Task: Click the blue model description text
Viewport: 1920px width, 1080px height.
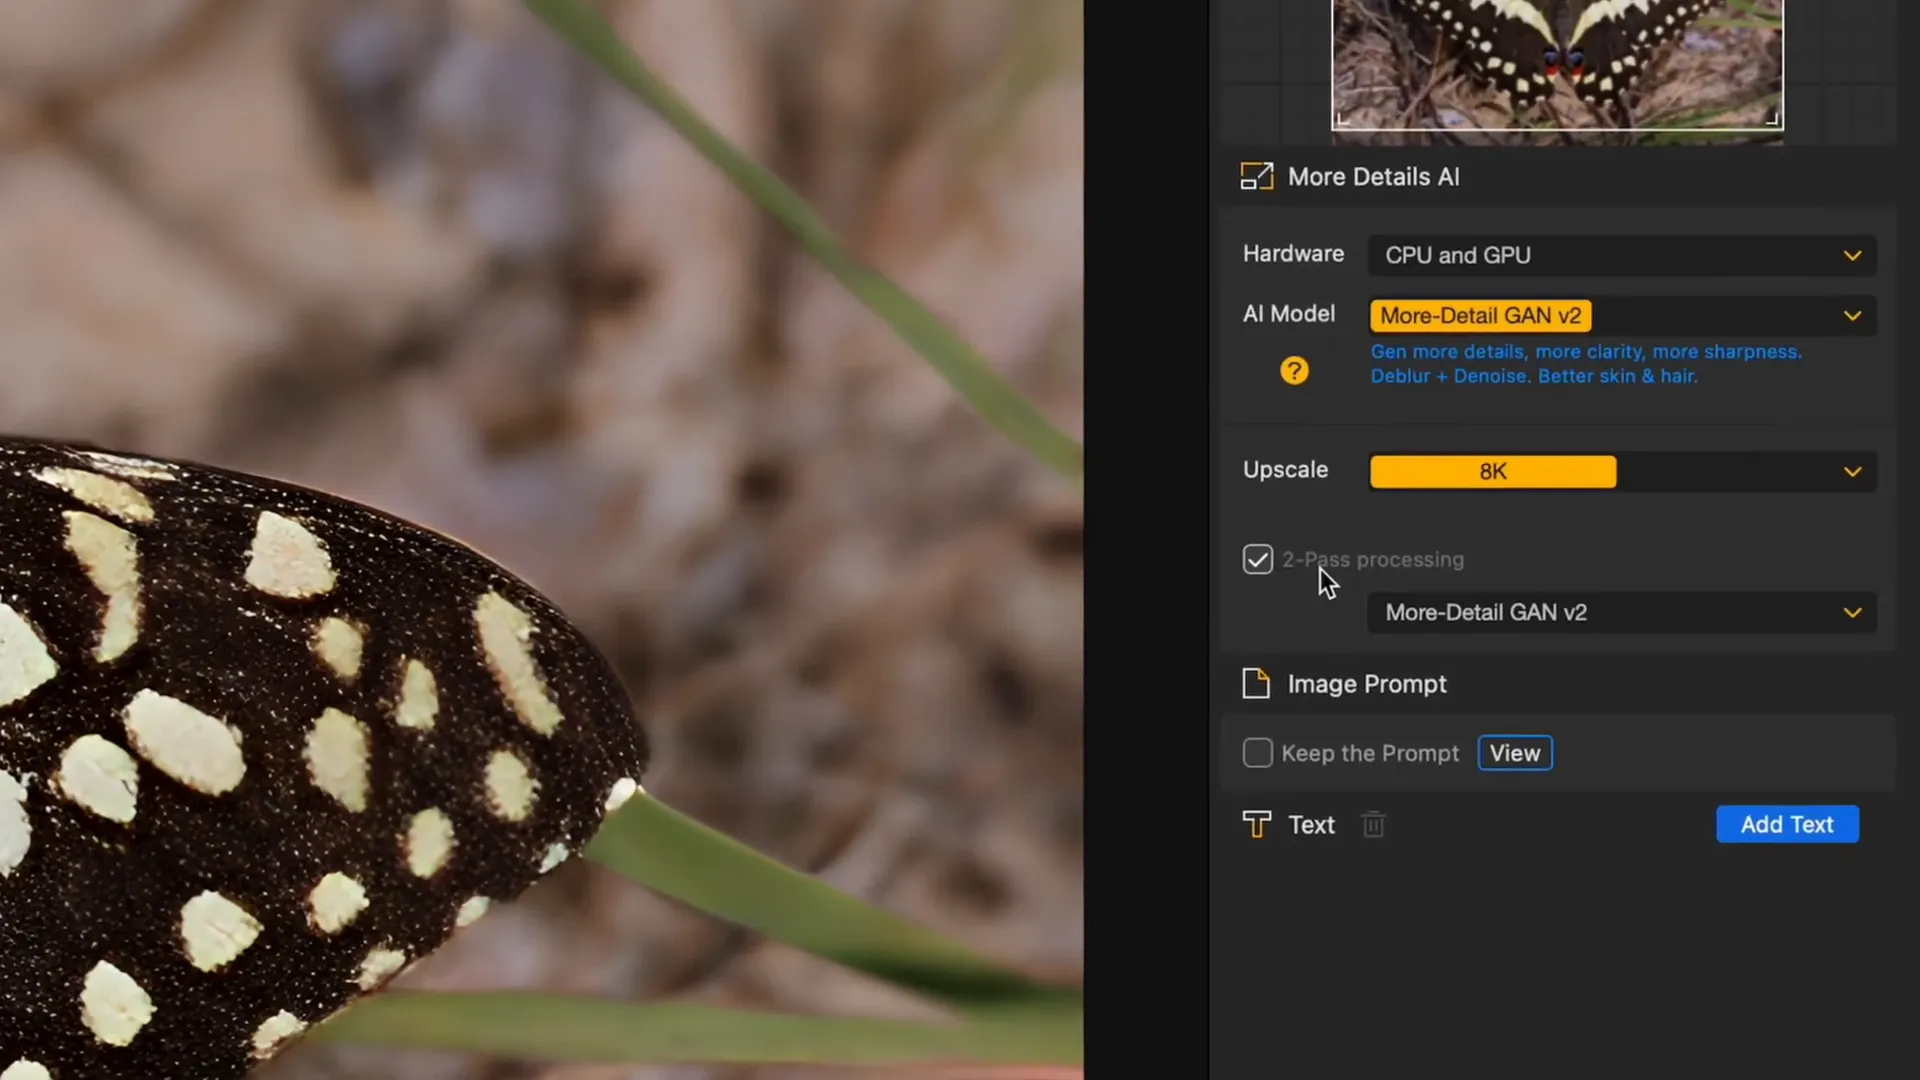Action: pos(1584,363)
